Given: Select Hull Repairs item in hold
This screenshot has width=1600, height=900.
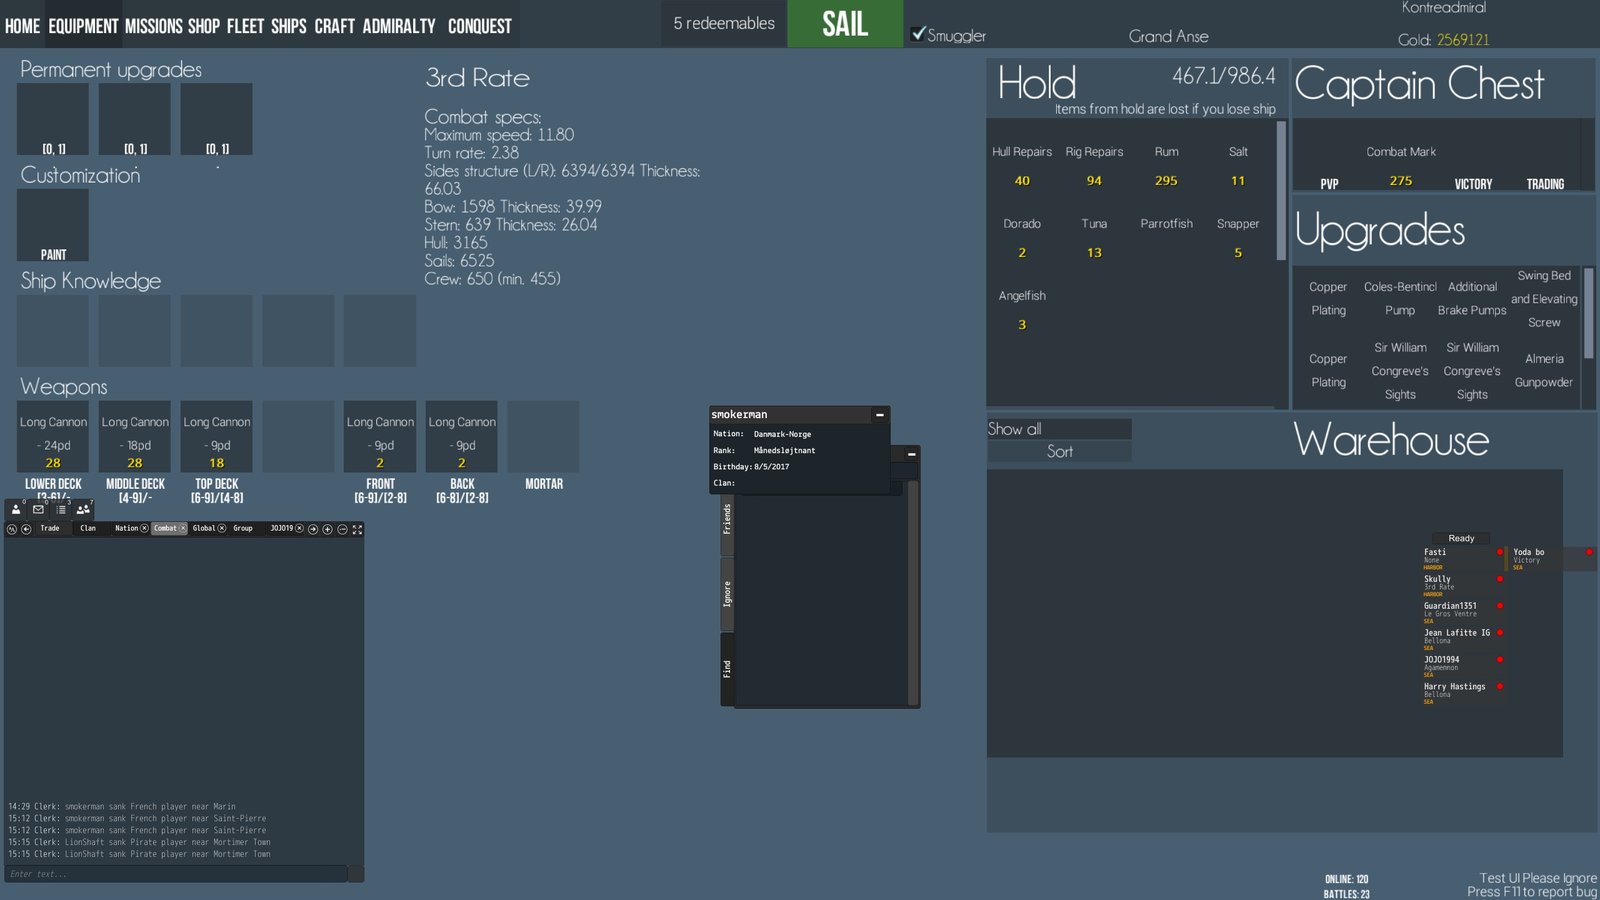Looking at the screenshot, I should click(1022, 166).
